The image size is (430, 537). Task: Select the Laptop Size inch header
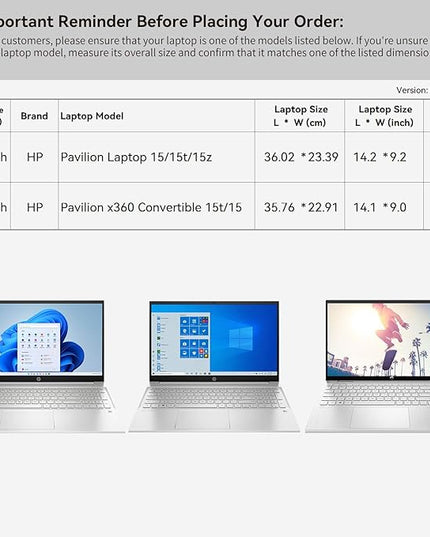384,116
